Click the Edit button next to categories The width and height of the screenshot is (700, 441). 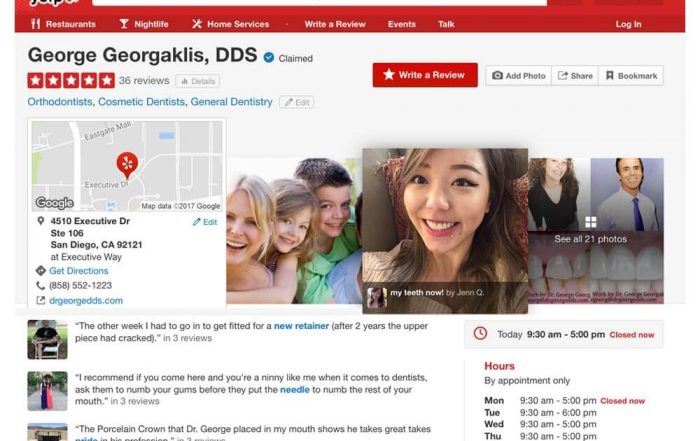click(296, 102)
